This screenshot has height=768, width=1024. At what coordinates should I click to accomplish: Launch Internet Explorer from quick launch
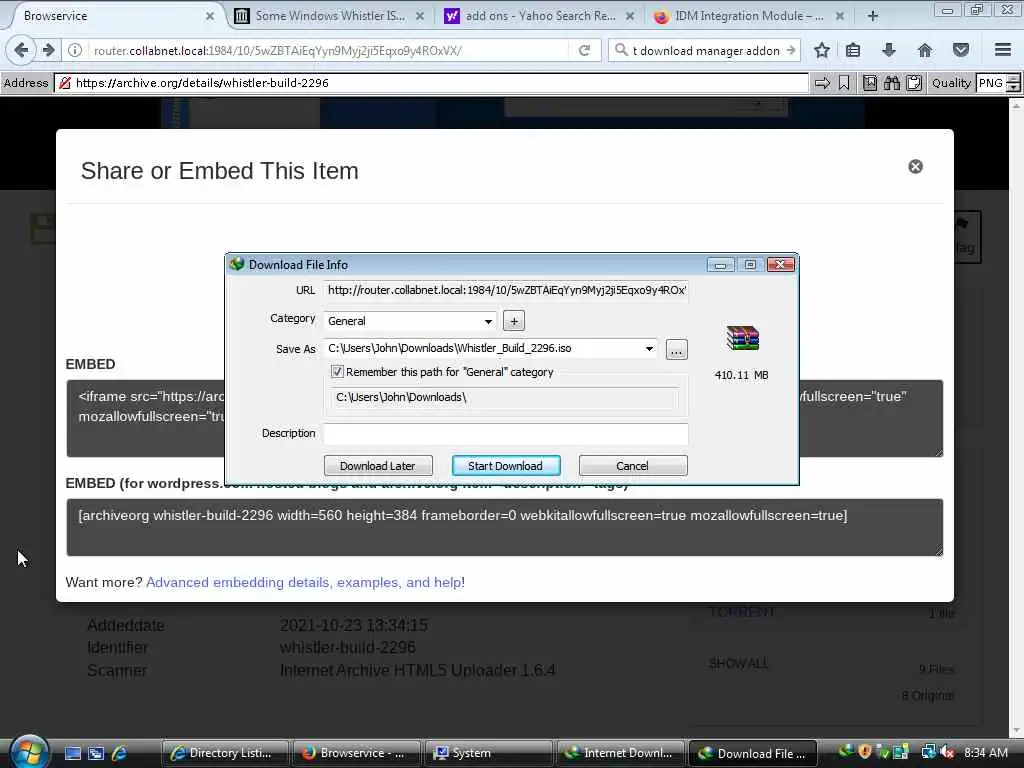(119, 754)
